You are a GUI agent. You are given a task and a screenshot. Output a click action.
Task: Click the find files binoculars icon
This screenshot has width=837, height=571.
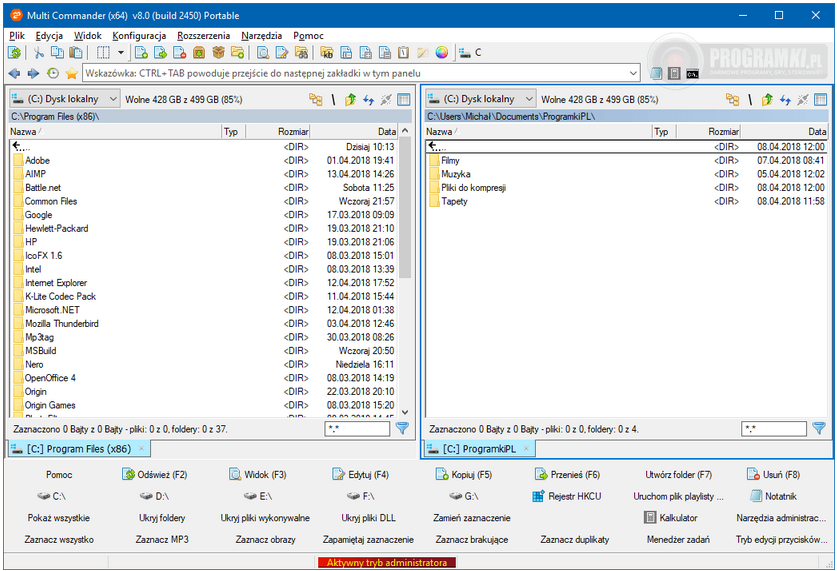pyautogui.click(x=301, y=52)
